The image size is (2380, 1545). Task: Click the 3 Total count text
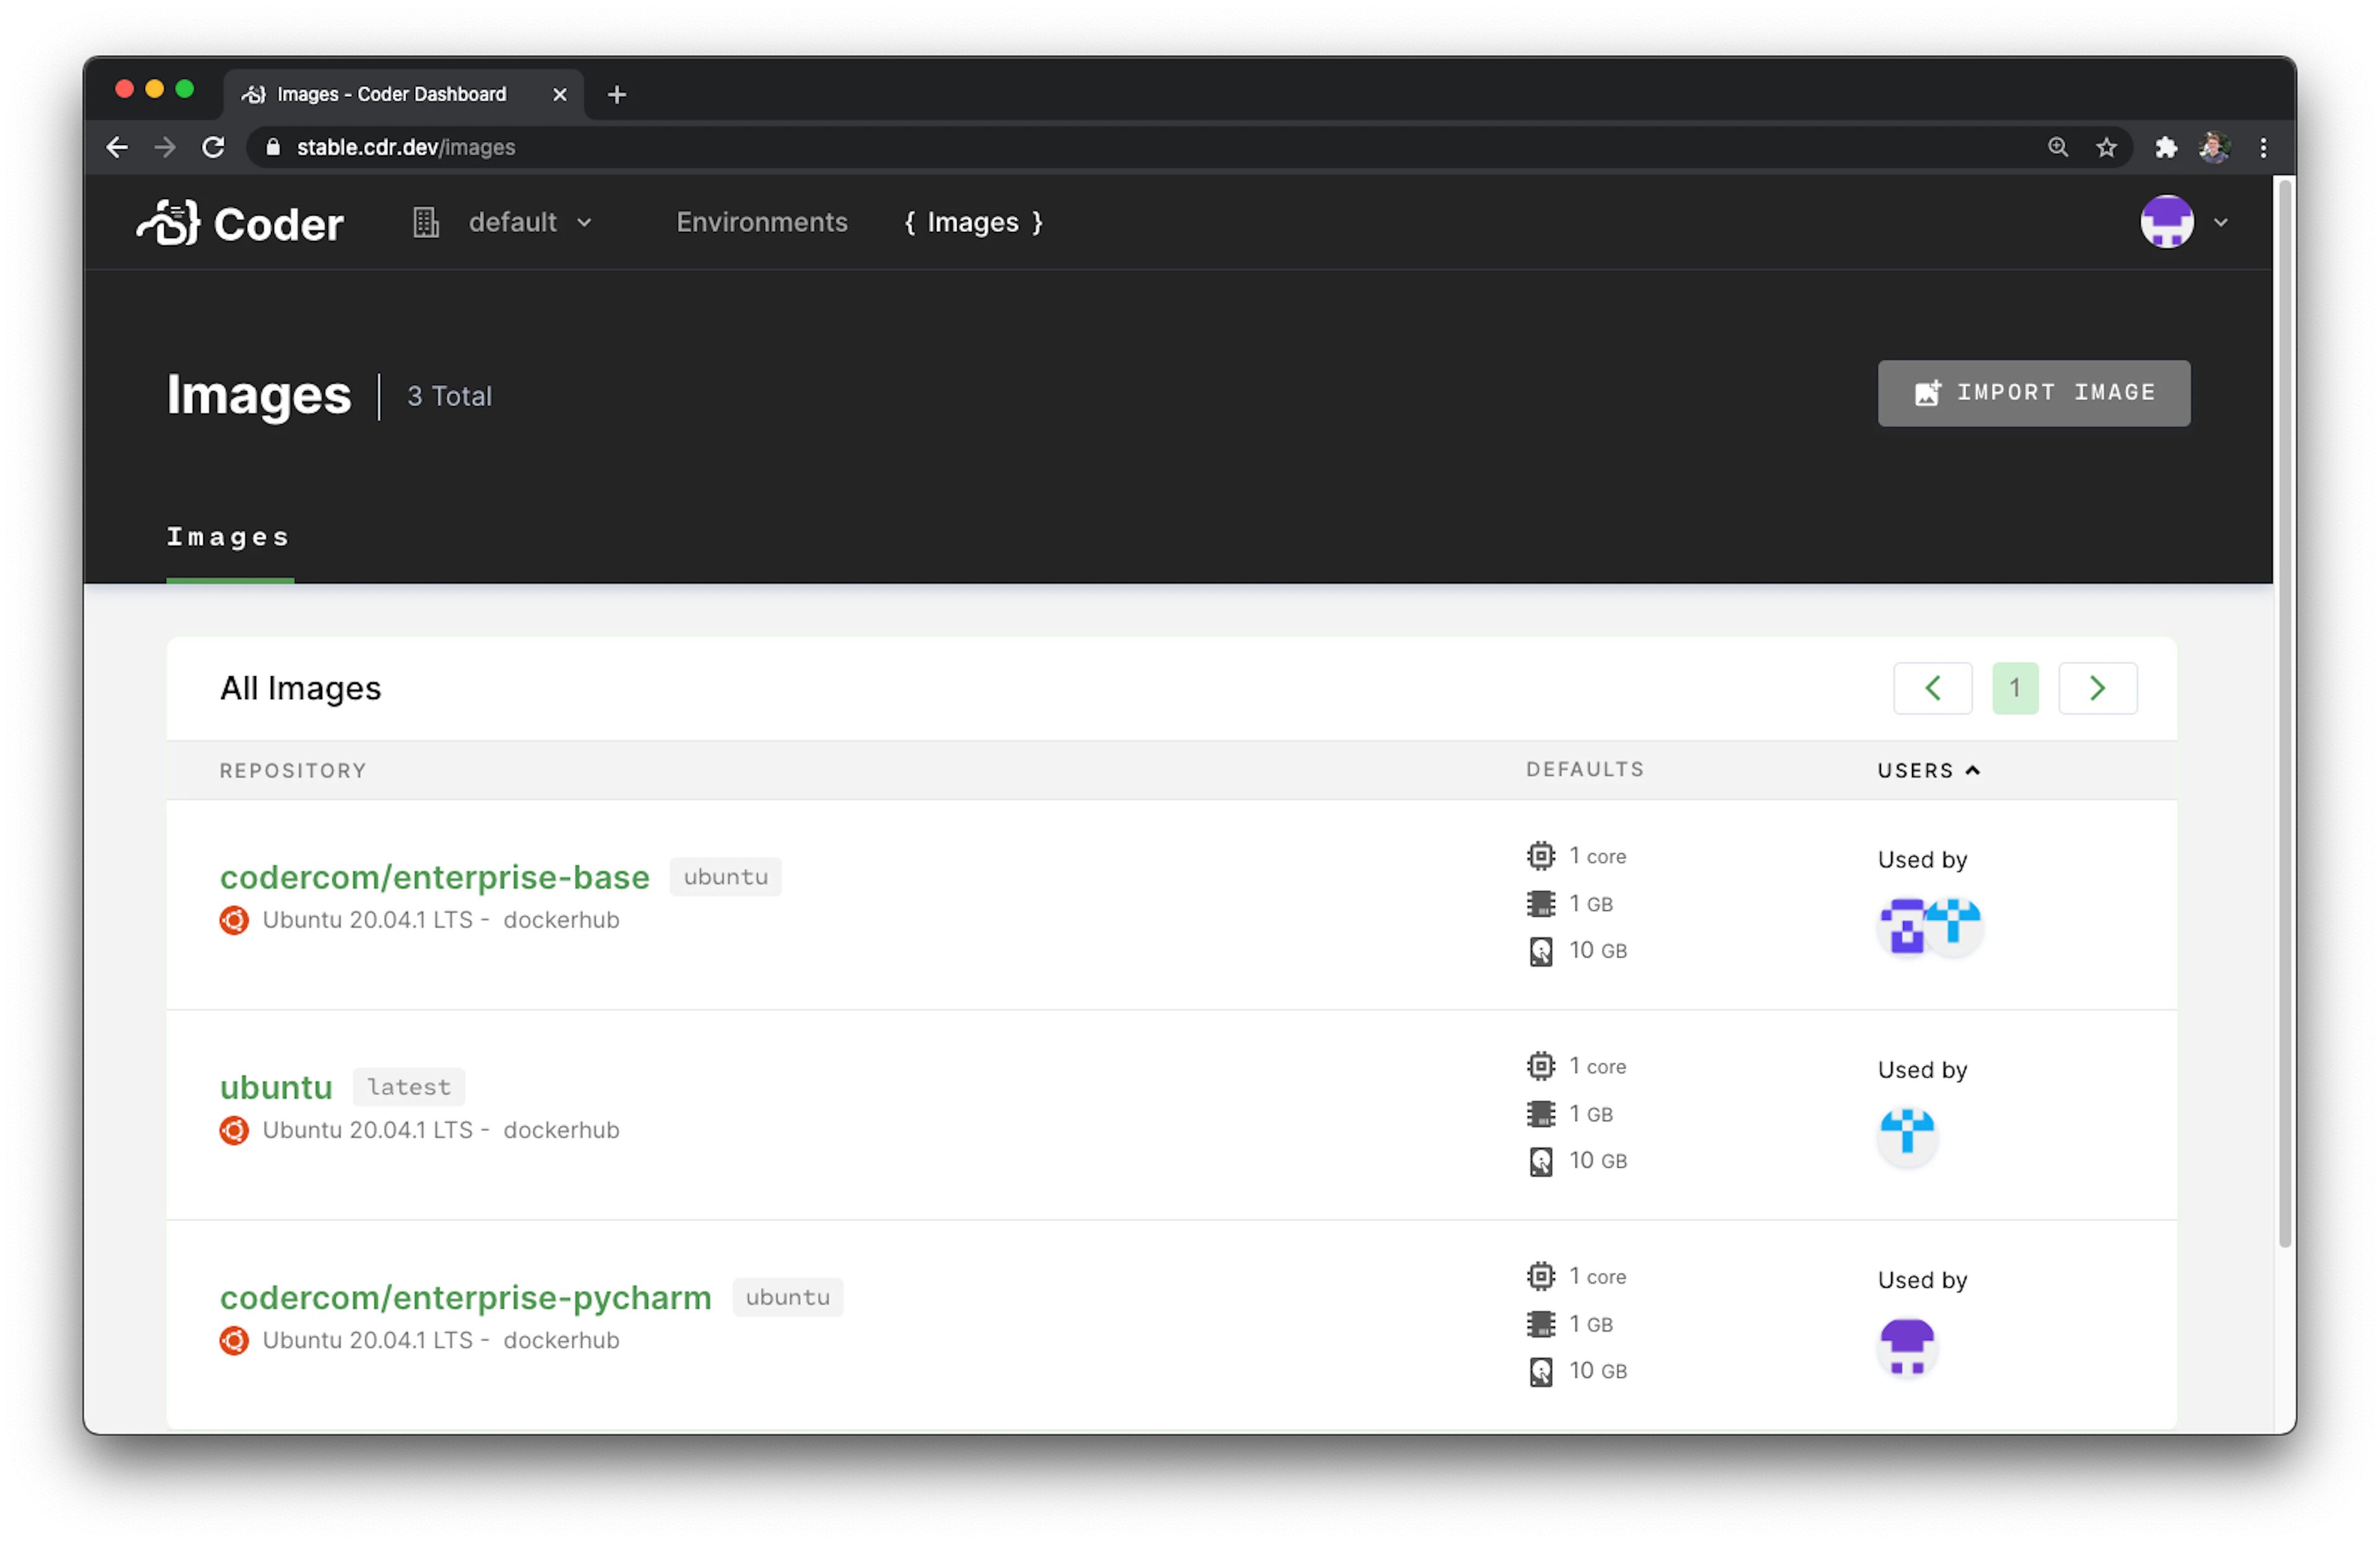[449, 396]
